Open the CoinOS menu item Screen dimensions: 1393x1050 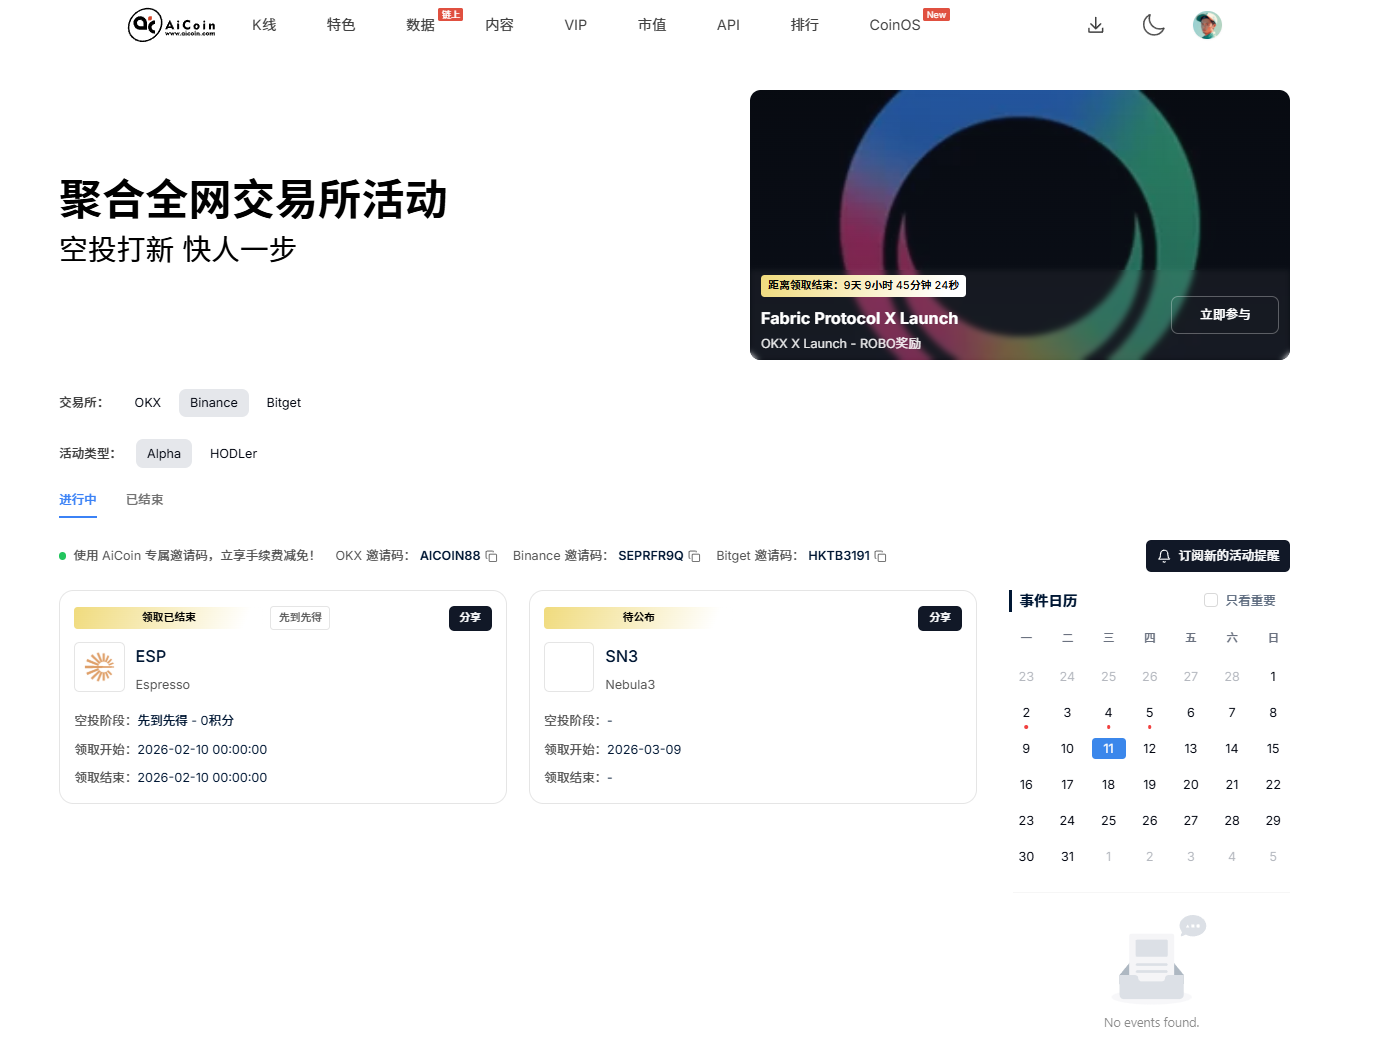[894, 25]
